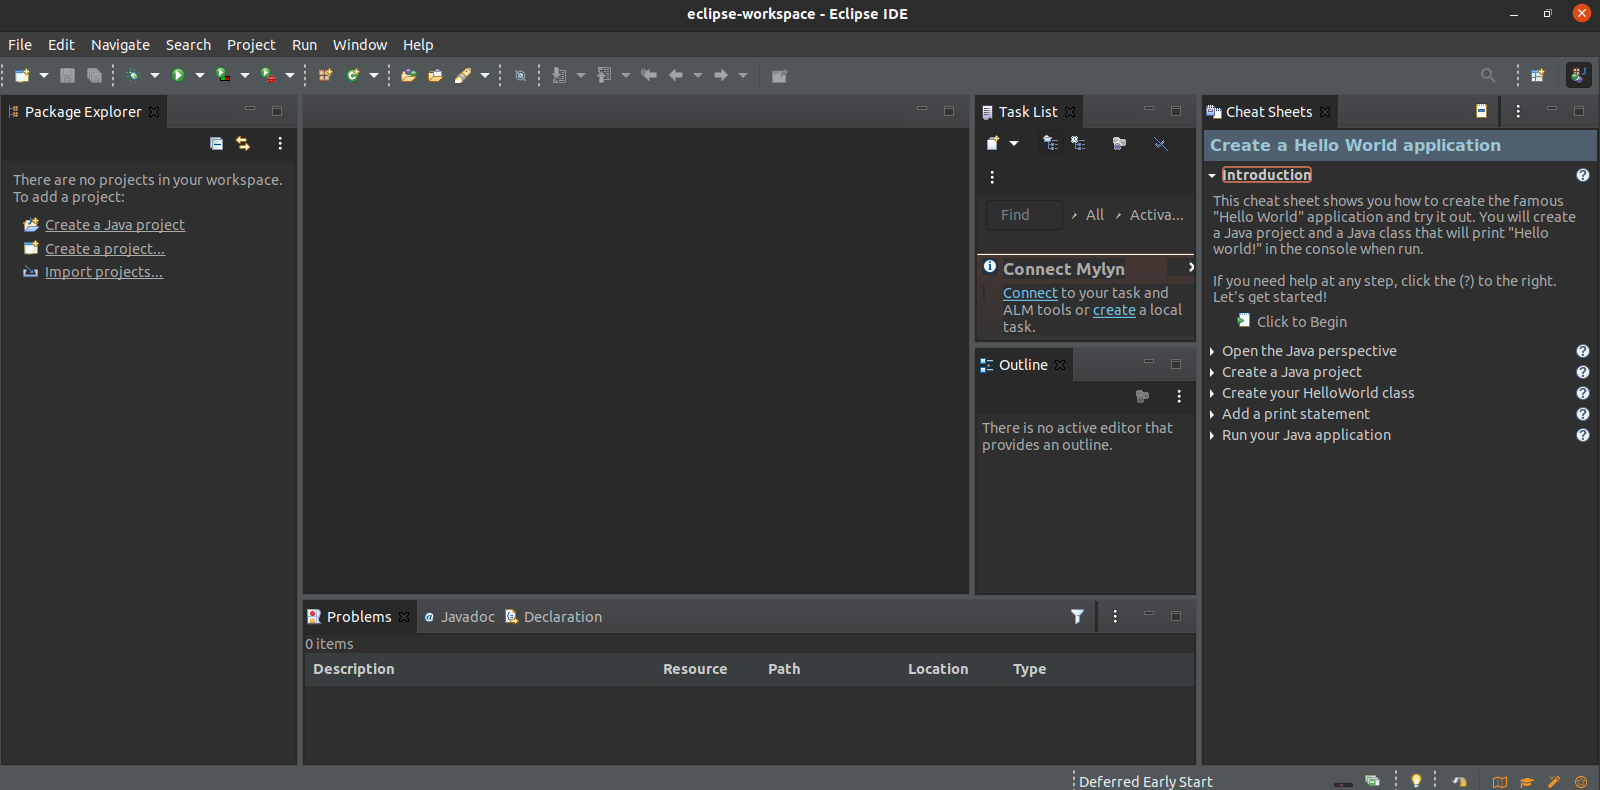Image resolution: width=1600 pixels, height=790 pixels.
Task: Switch to the Declaration tab
Action: pos(554,617)
